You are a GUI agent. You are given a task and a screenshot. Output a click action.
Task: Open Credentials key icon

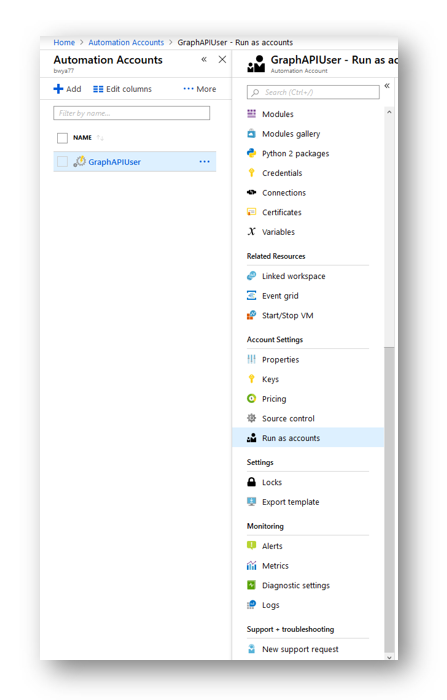click(251, 173)
